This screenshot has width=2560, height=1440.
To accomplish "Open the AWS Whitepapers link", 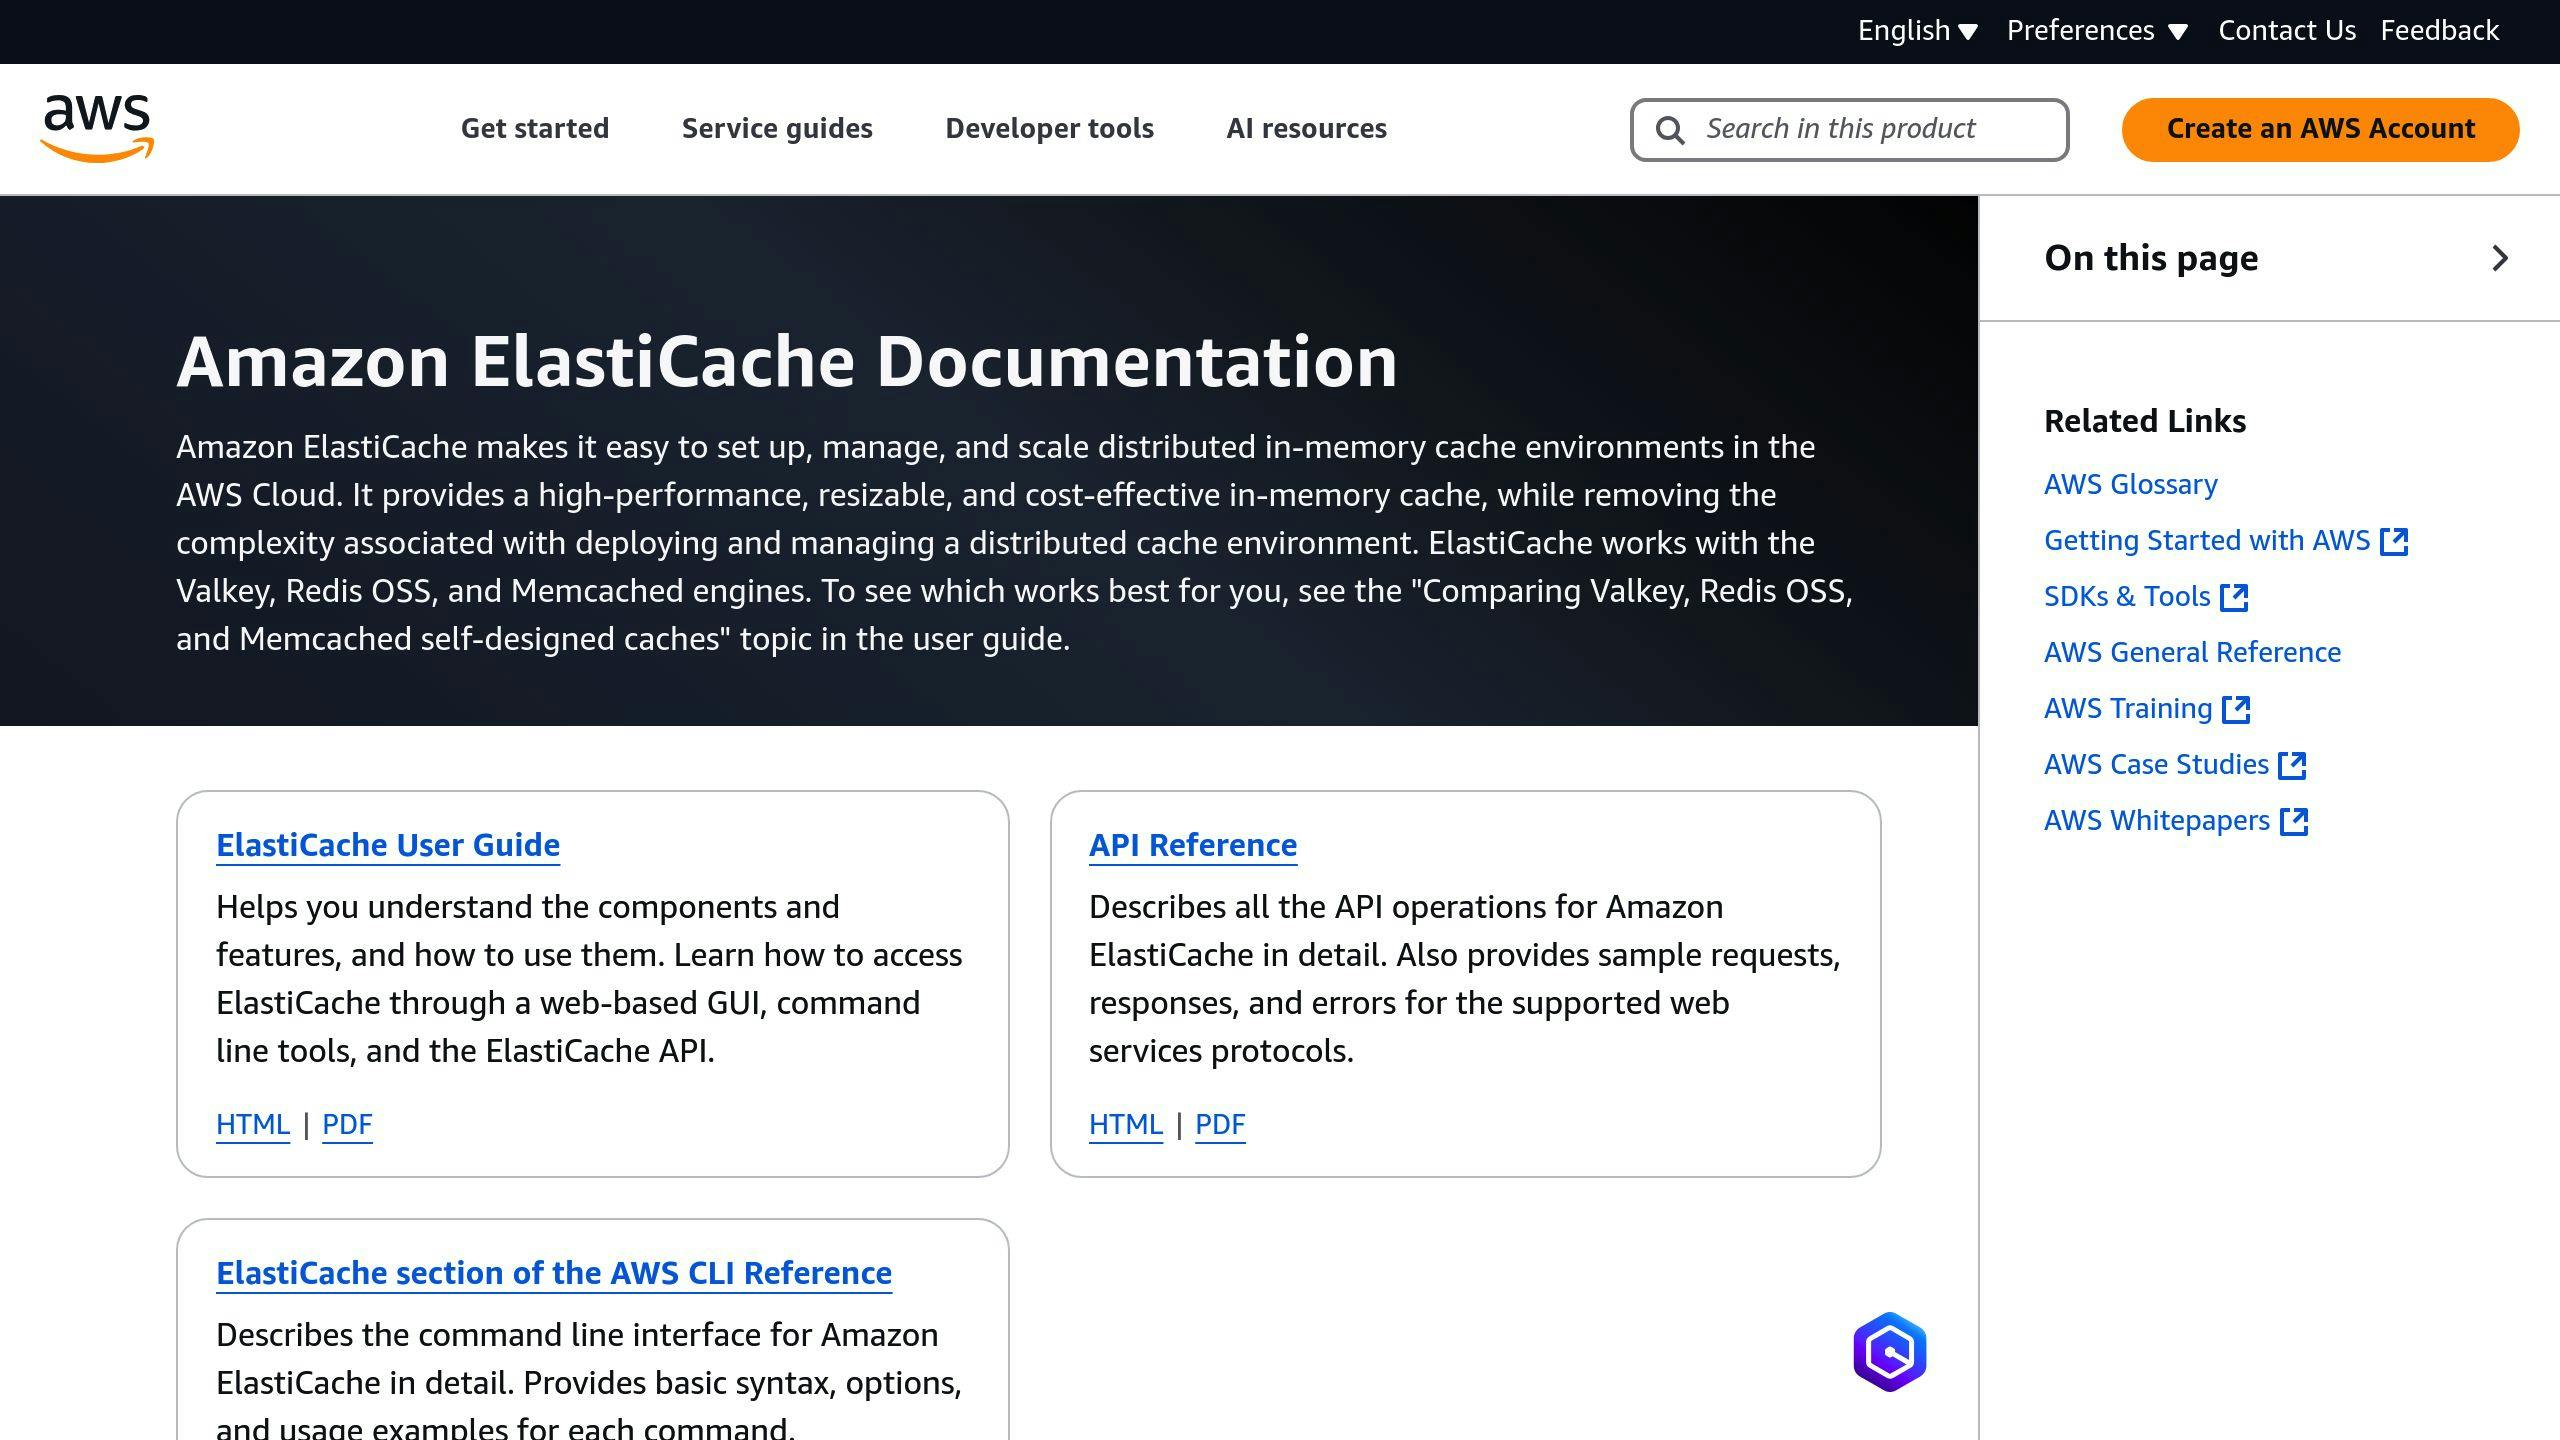I will [x=2157, y=821].
